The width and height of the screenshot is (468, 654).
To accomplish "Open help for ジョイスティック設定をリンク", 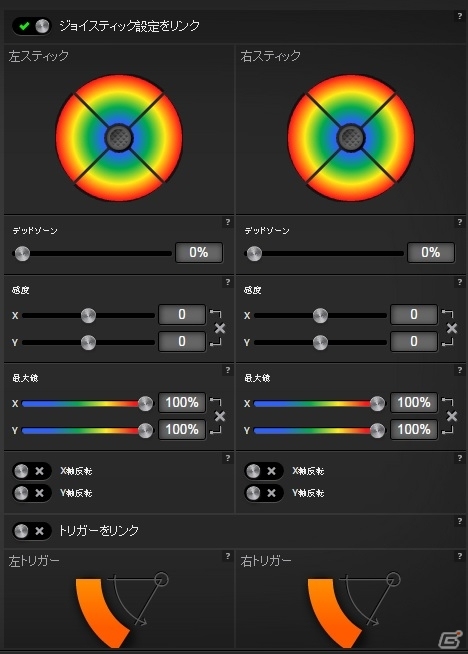I will point(460,16).
